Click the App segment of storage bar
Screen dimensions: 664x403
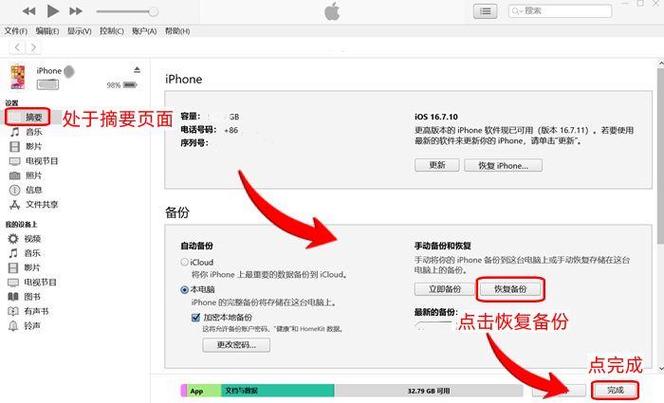pyautogui.click(x=204, y=391)
